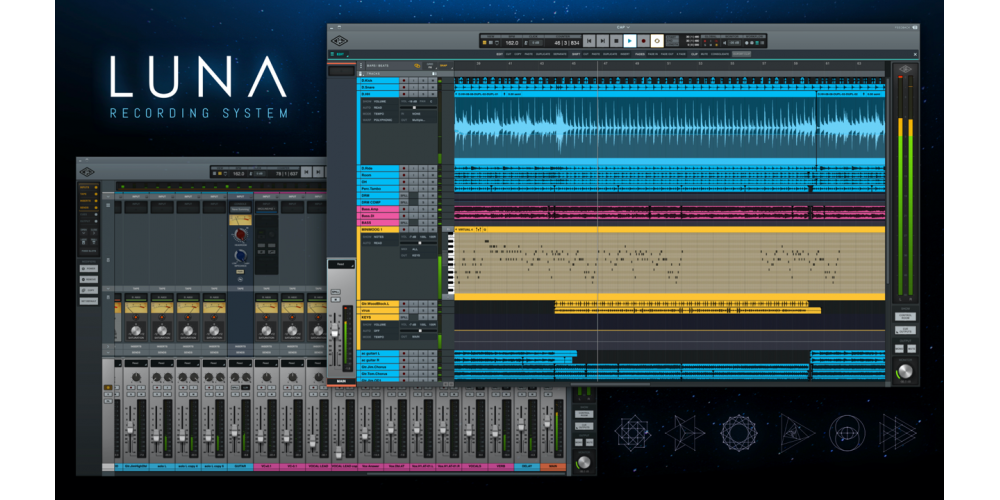The image size is (1000, 500).
Task: Toggle SENDS view in mixer sidebar
Action: (x=89, y=208)
